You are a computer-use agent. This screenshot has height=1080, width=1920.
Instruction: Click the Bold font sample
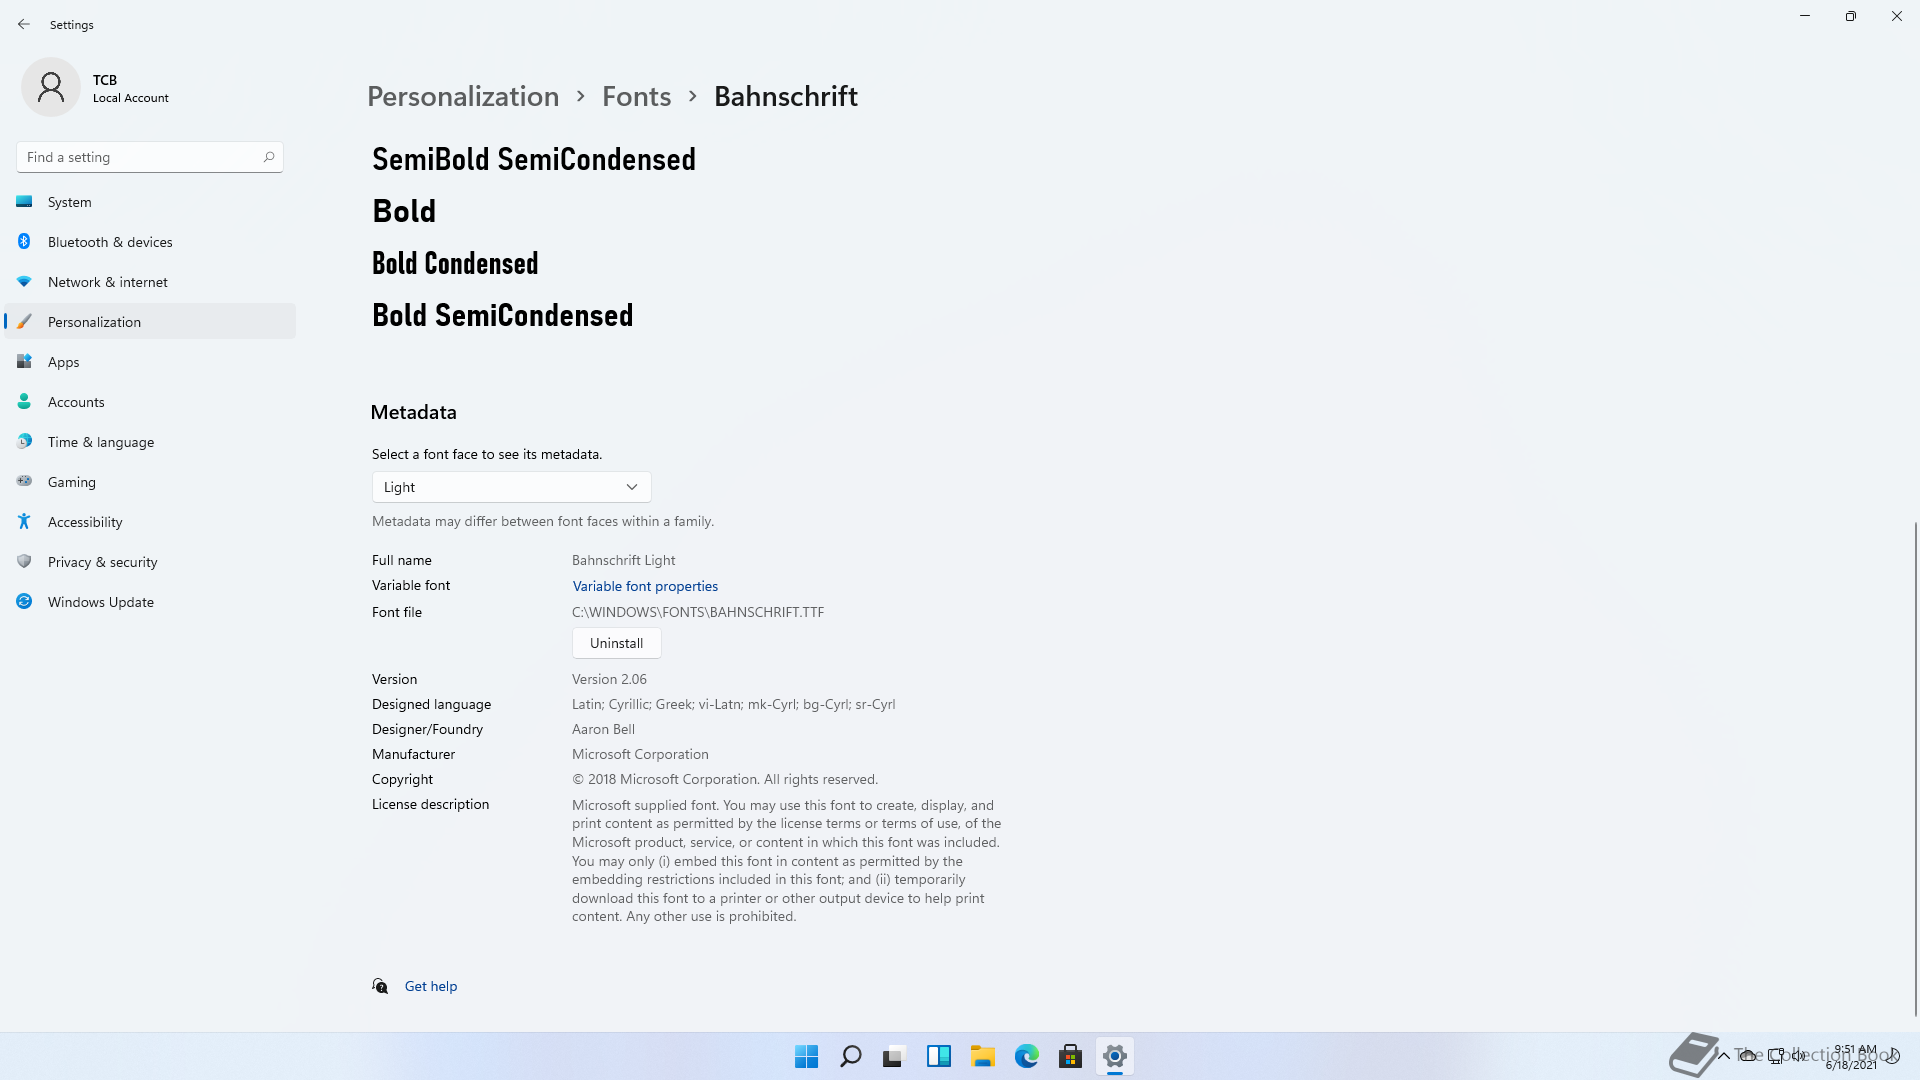point(404,211)
